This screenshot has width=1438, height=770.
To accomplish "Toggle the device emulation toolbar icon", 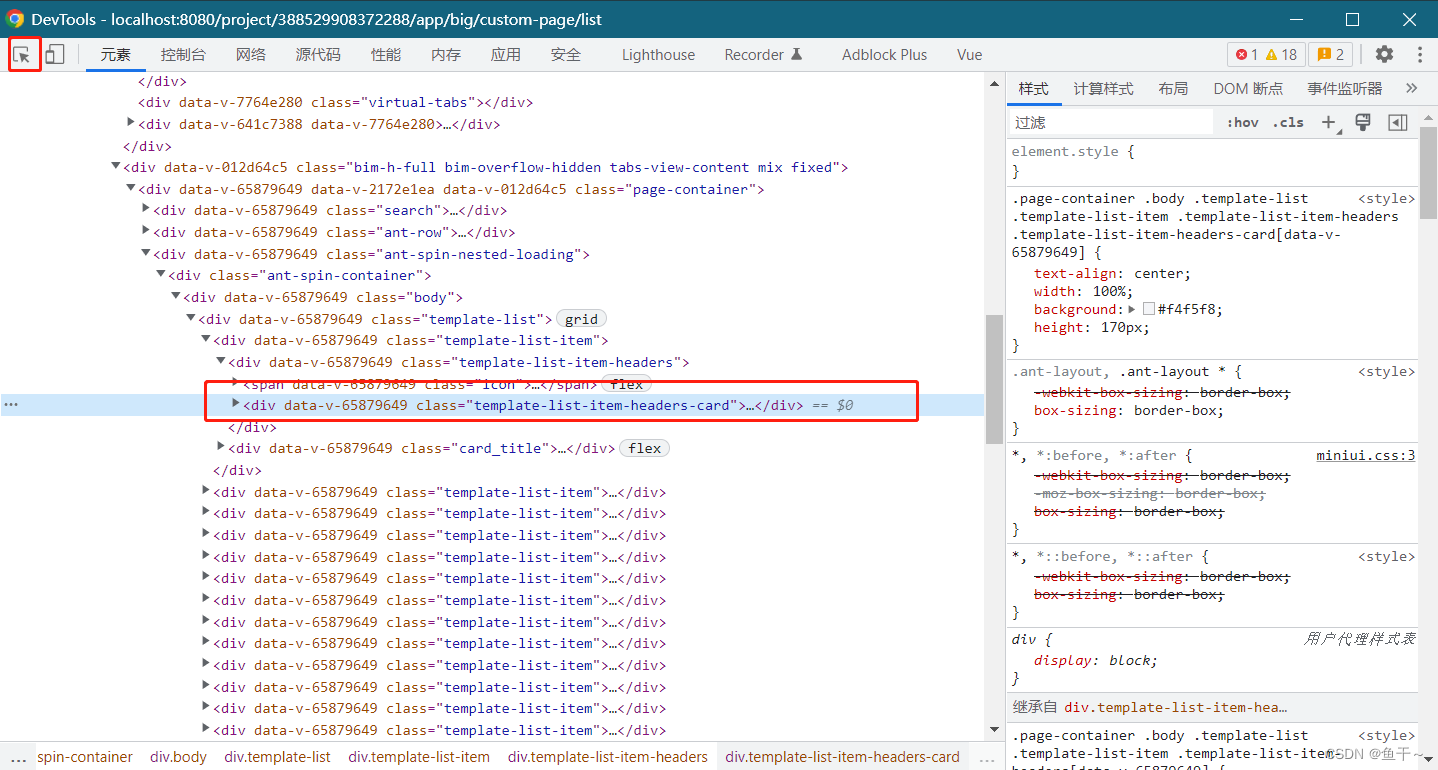I will pos(55,54).
